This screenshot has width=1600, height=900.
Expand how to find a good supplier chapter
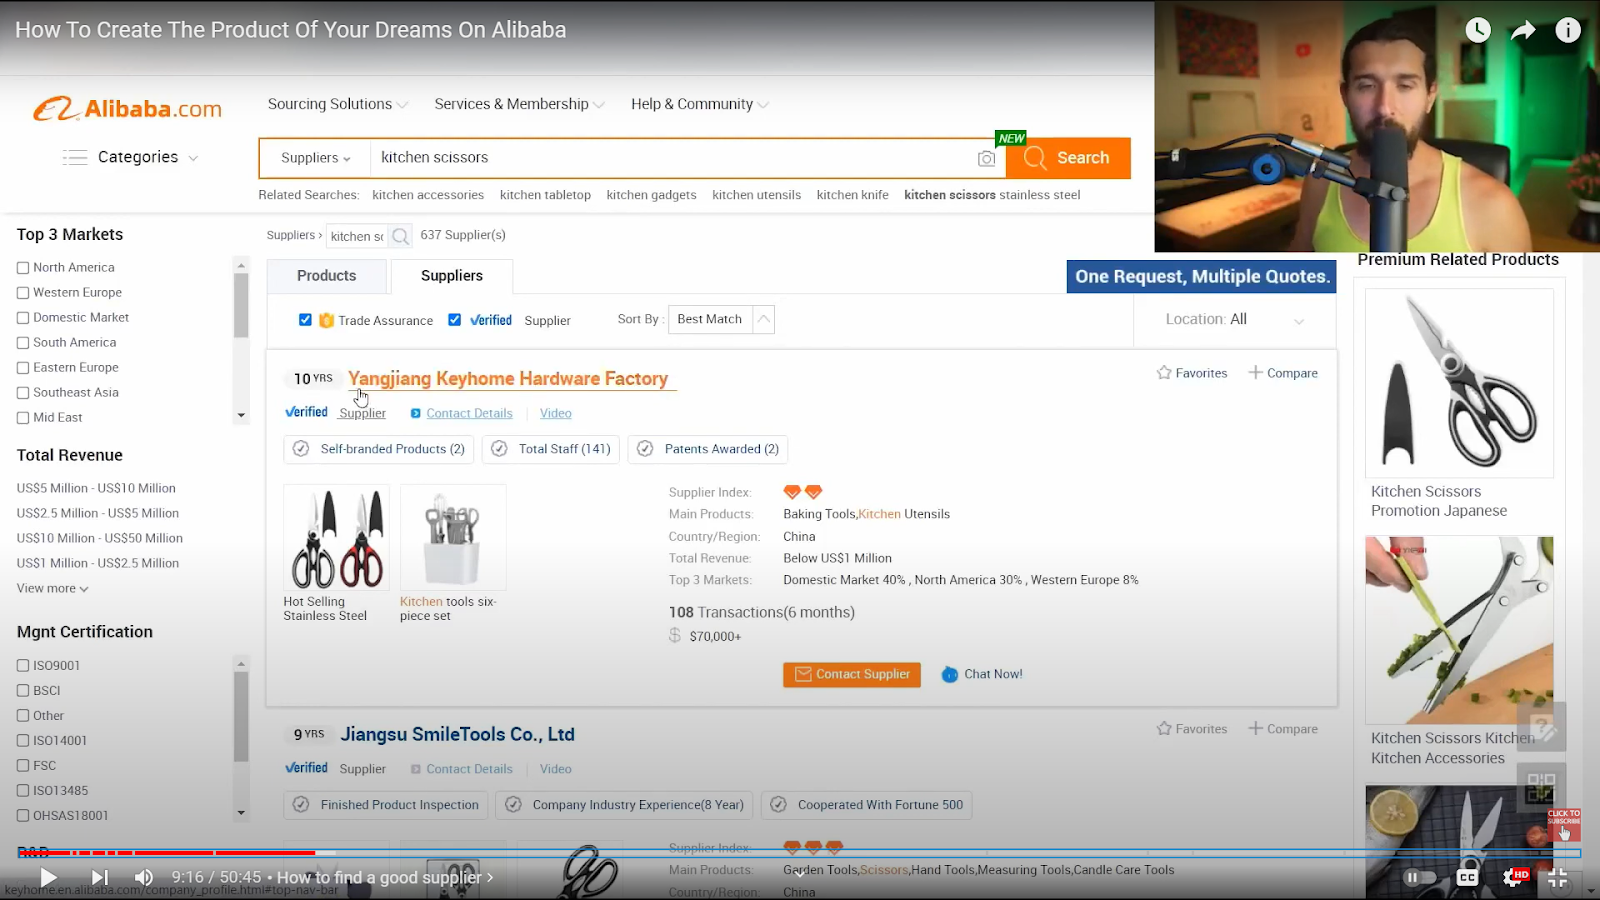point(385,877)
